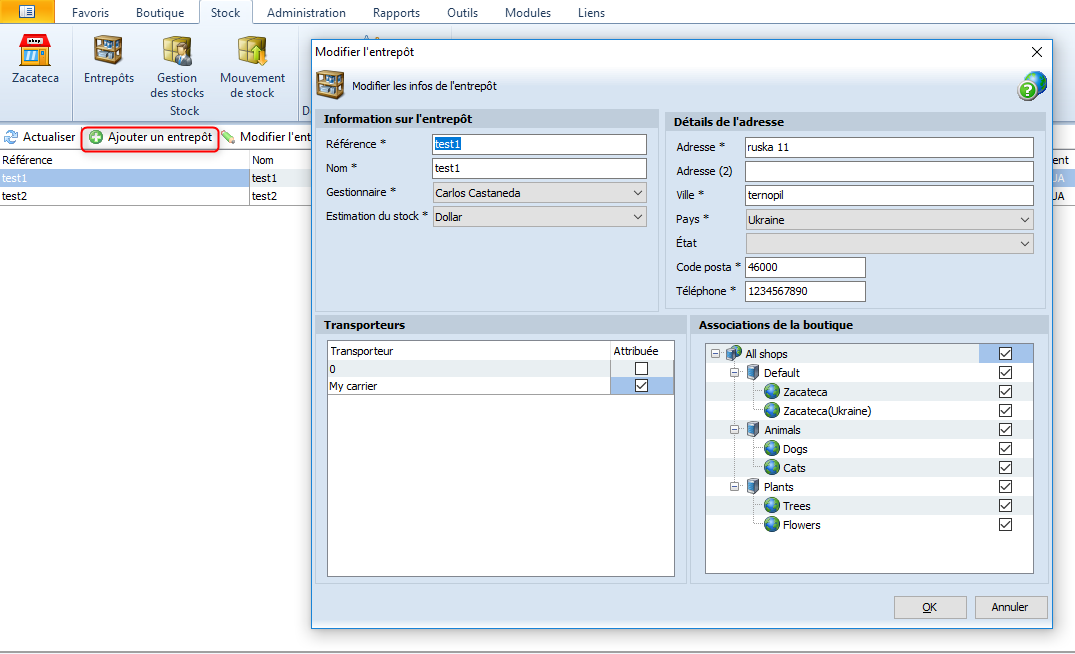Sort by the Référence column header
This screenshot has width=1075, height=654.
pyautogui.click(x=125, y=160)
